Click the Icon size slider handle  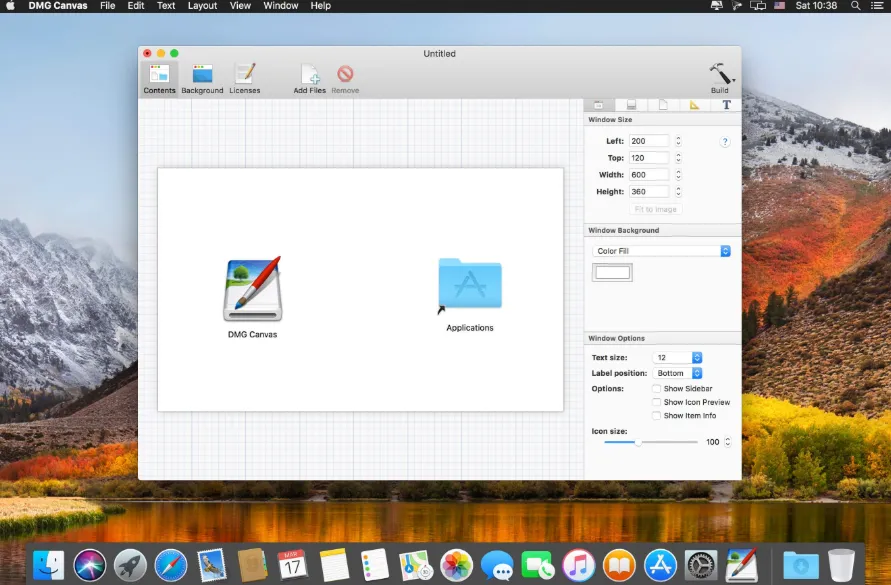pyautogui.click(x=638, y=442)
